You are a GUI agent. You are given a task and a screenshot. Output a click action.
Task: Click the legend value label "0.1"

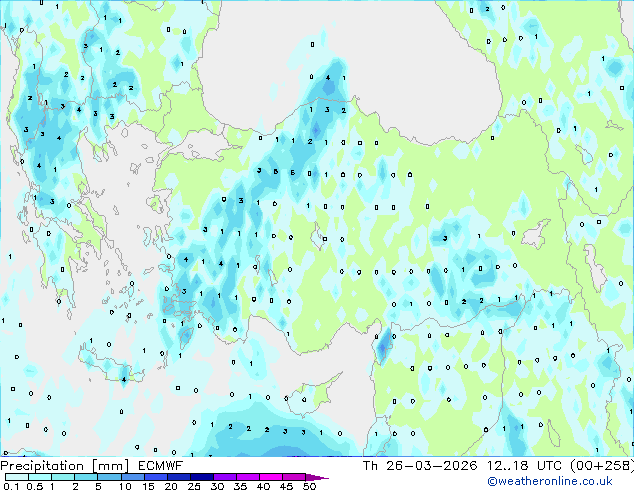point(11,486)
